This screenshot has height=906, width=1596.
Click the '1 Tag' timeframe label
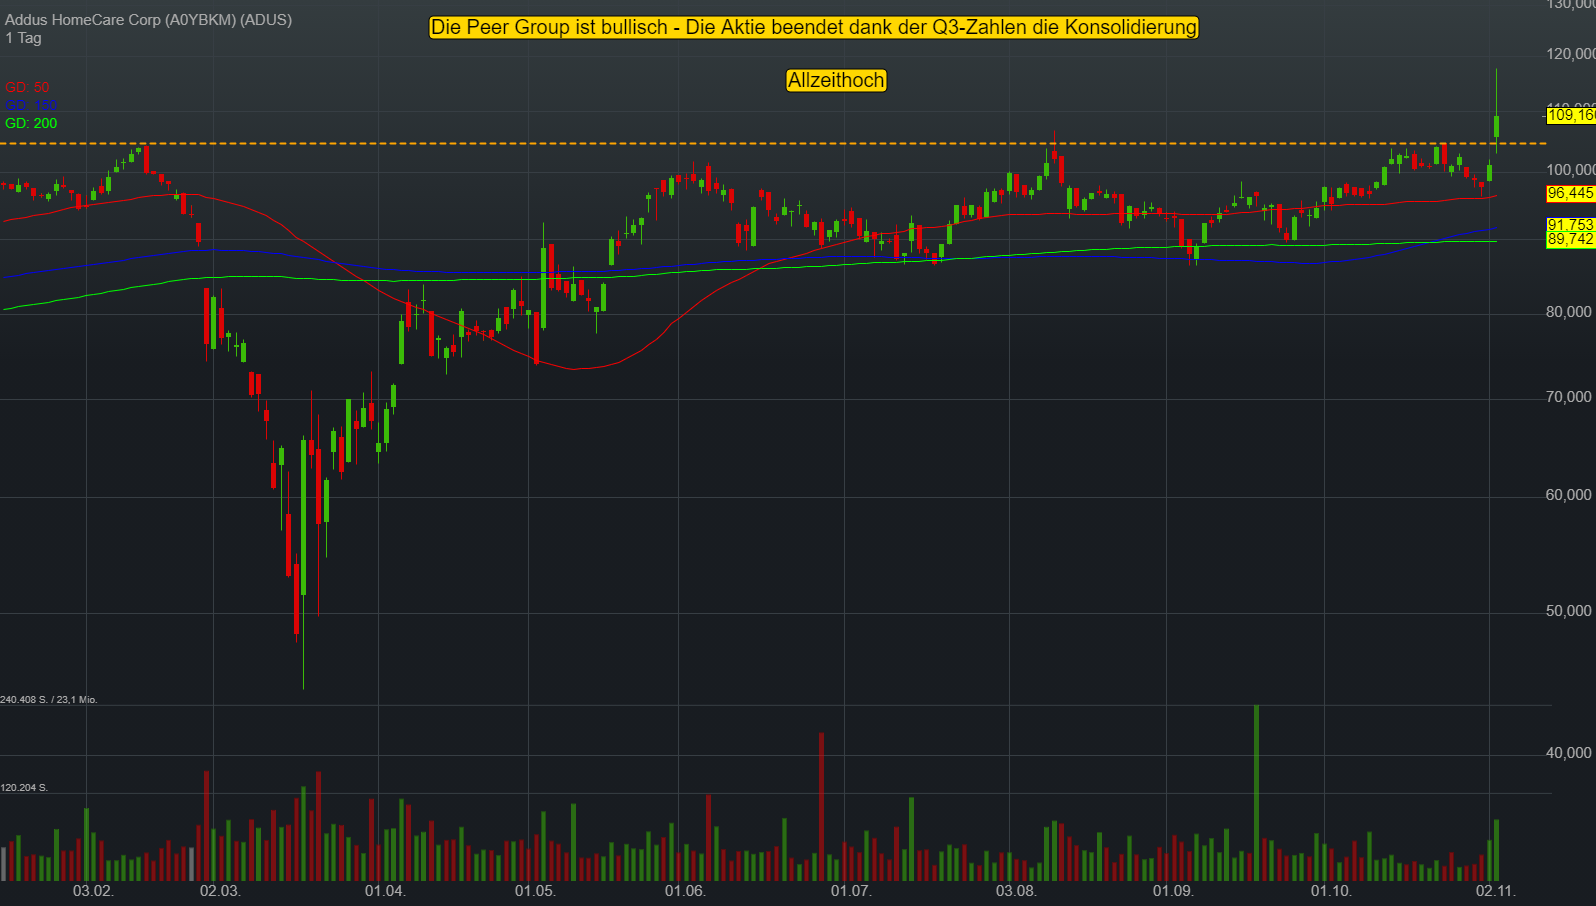tap(24, 38)
